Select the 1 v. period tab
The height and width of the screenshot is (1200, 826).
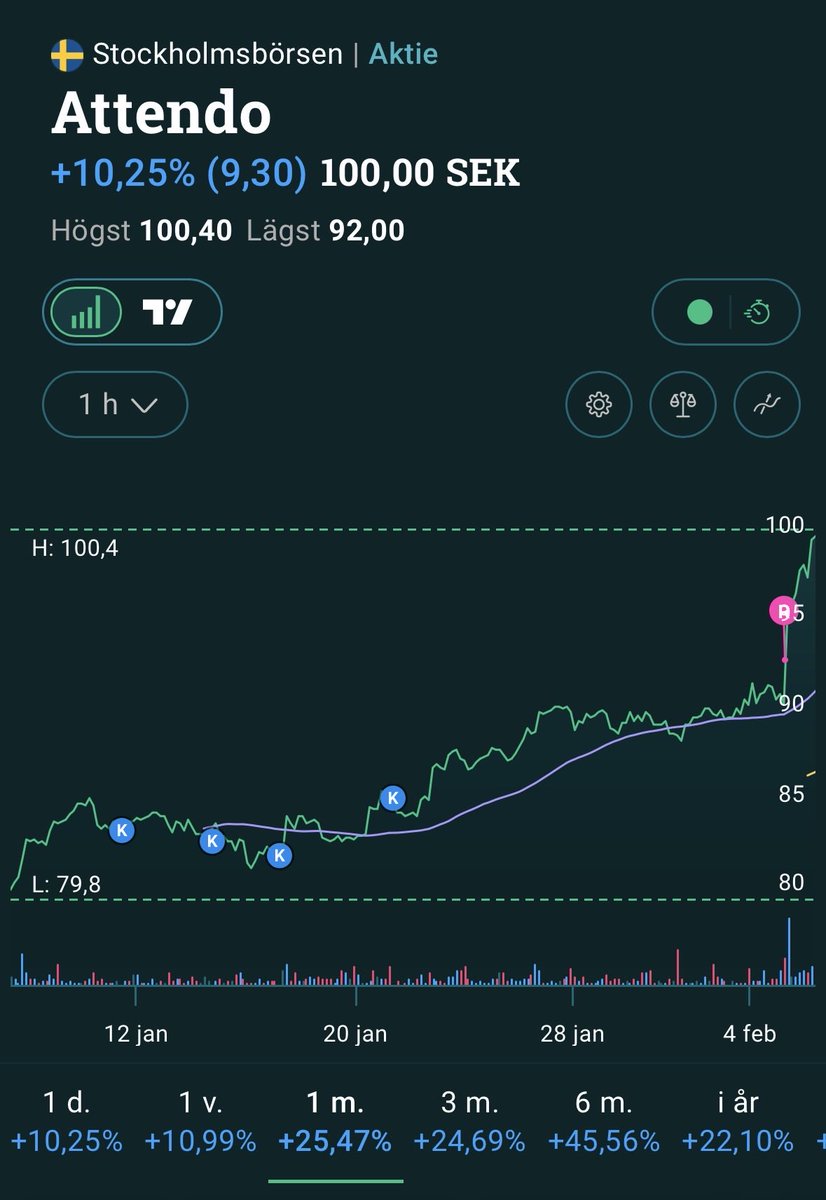(x=200, y=1120)
